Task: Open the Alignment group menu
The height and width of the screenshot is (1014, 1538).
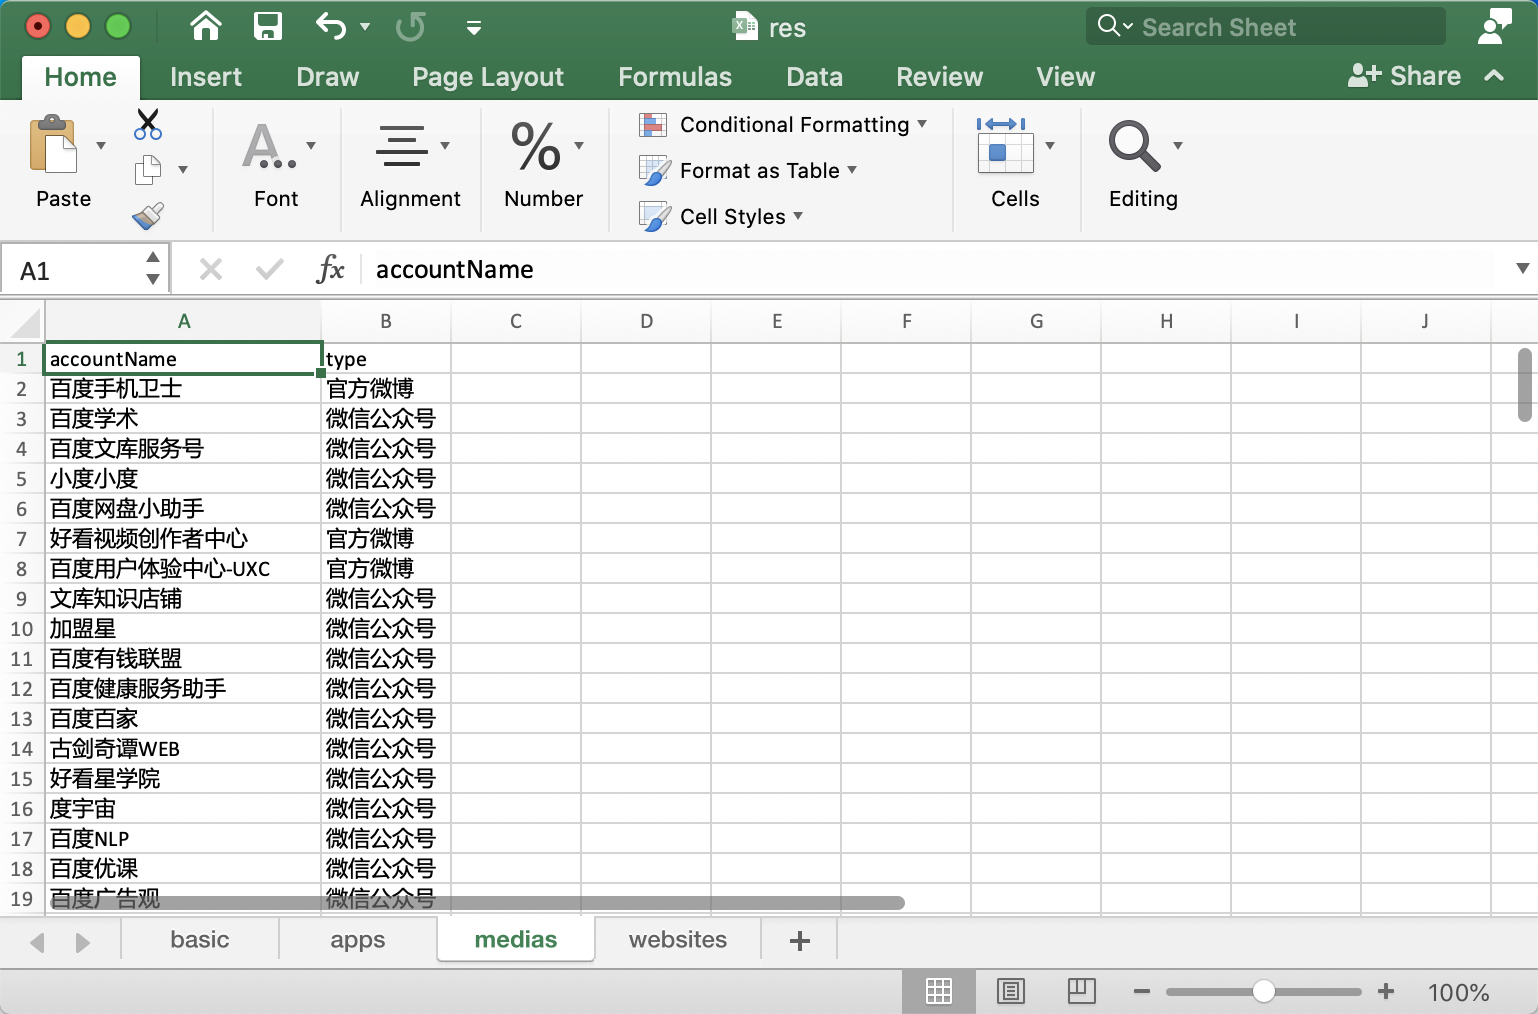Action: tap(410, 164)
